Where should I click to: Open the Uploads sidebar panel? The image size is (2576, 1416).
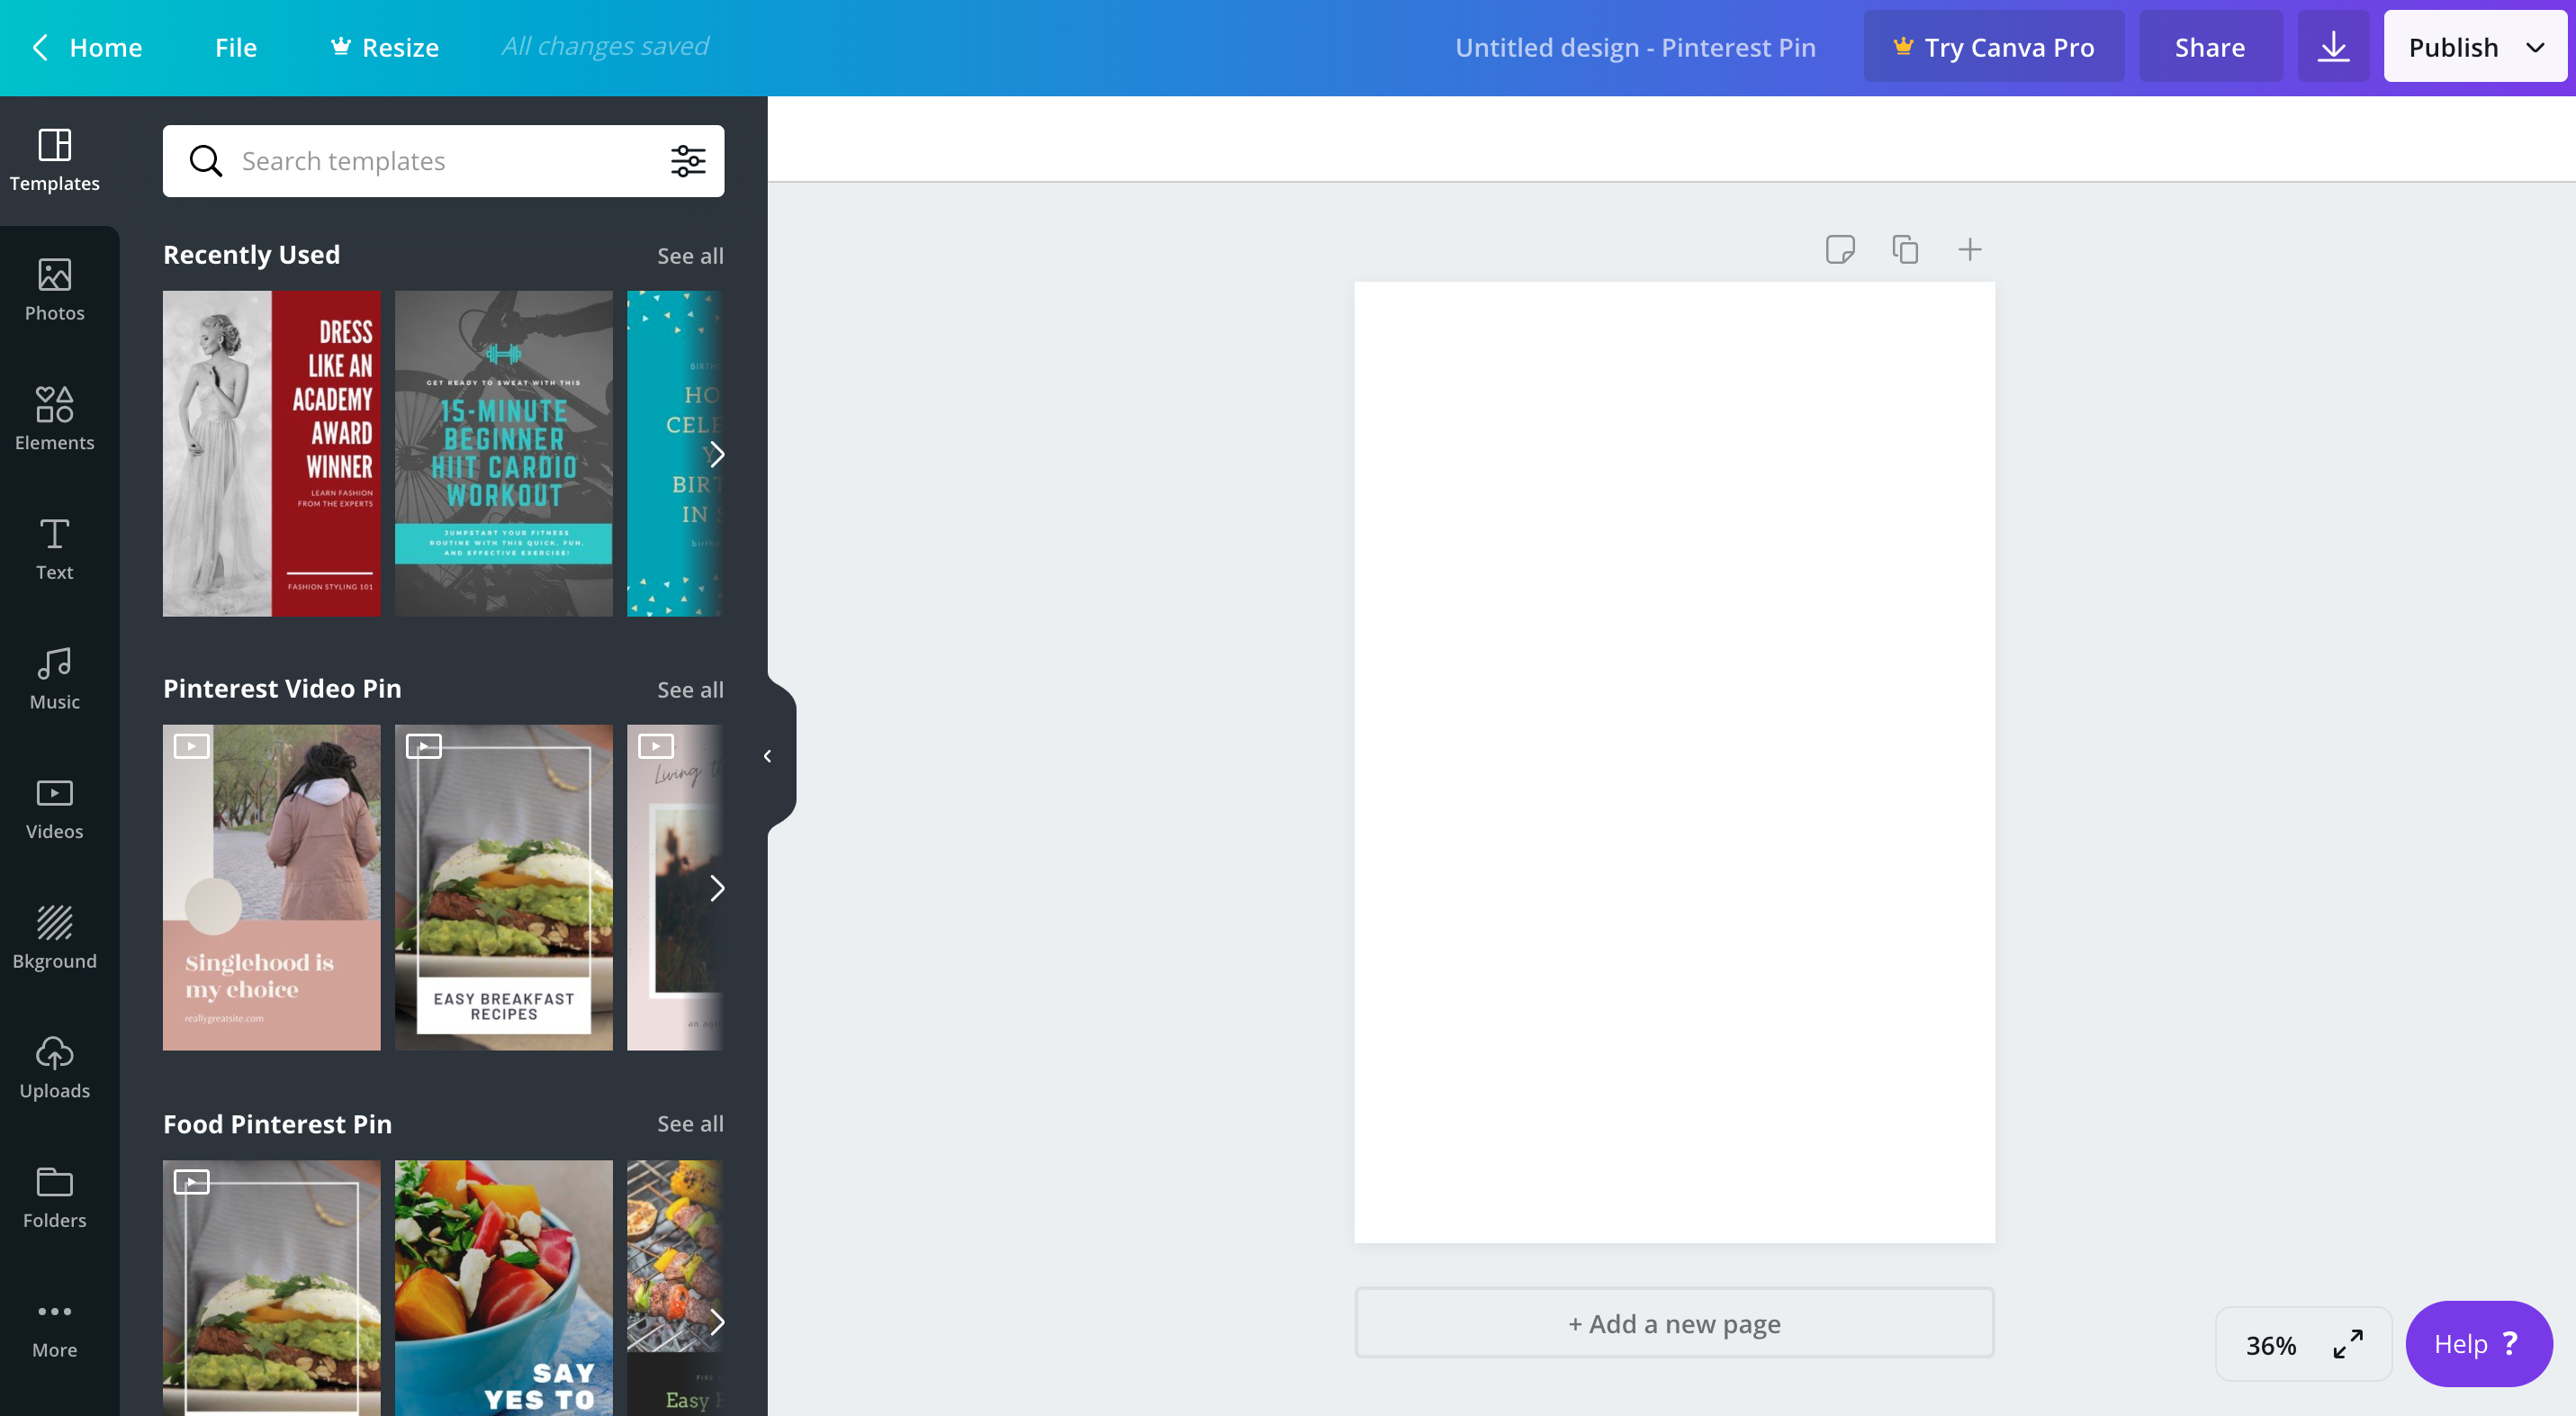point(54,1067)
